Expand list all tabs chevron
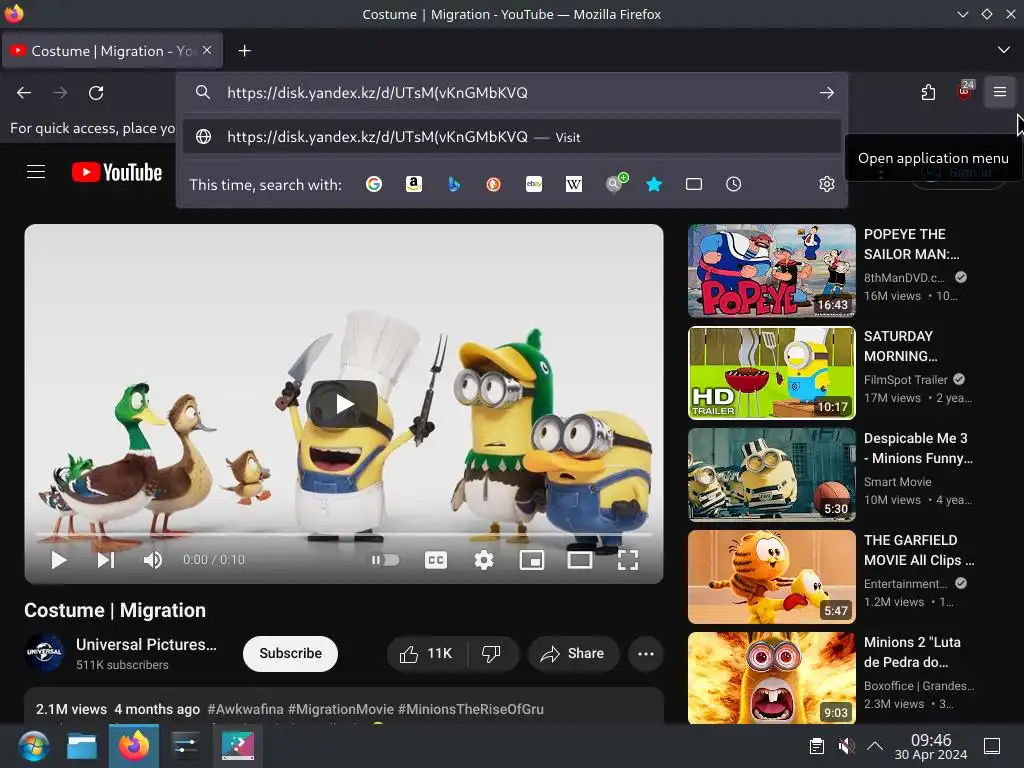Image resolution: width=1024 pixels, height=768 pixels. [1004, 50]
